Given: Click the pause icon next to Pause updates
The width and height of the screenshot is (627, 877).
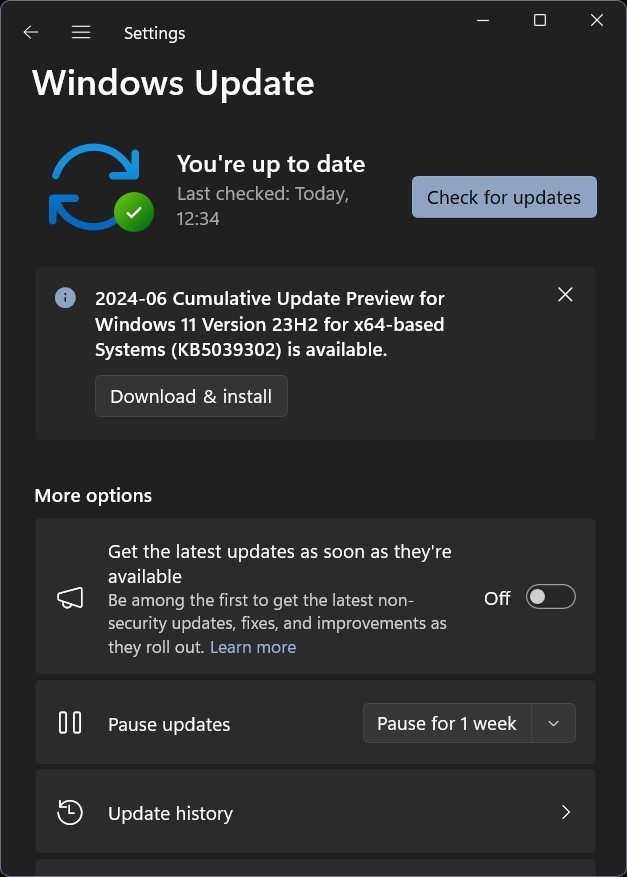Looking at the screenshot, I should pyautogui.click(x=69, y=723).
